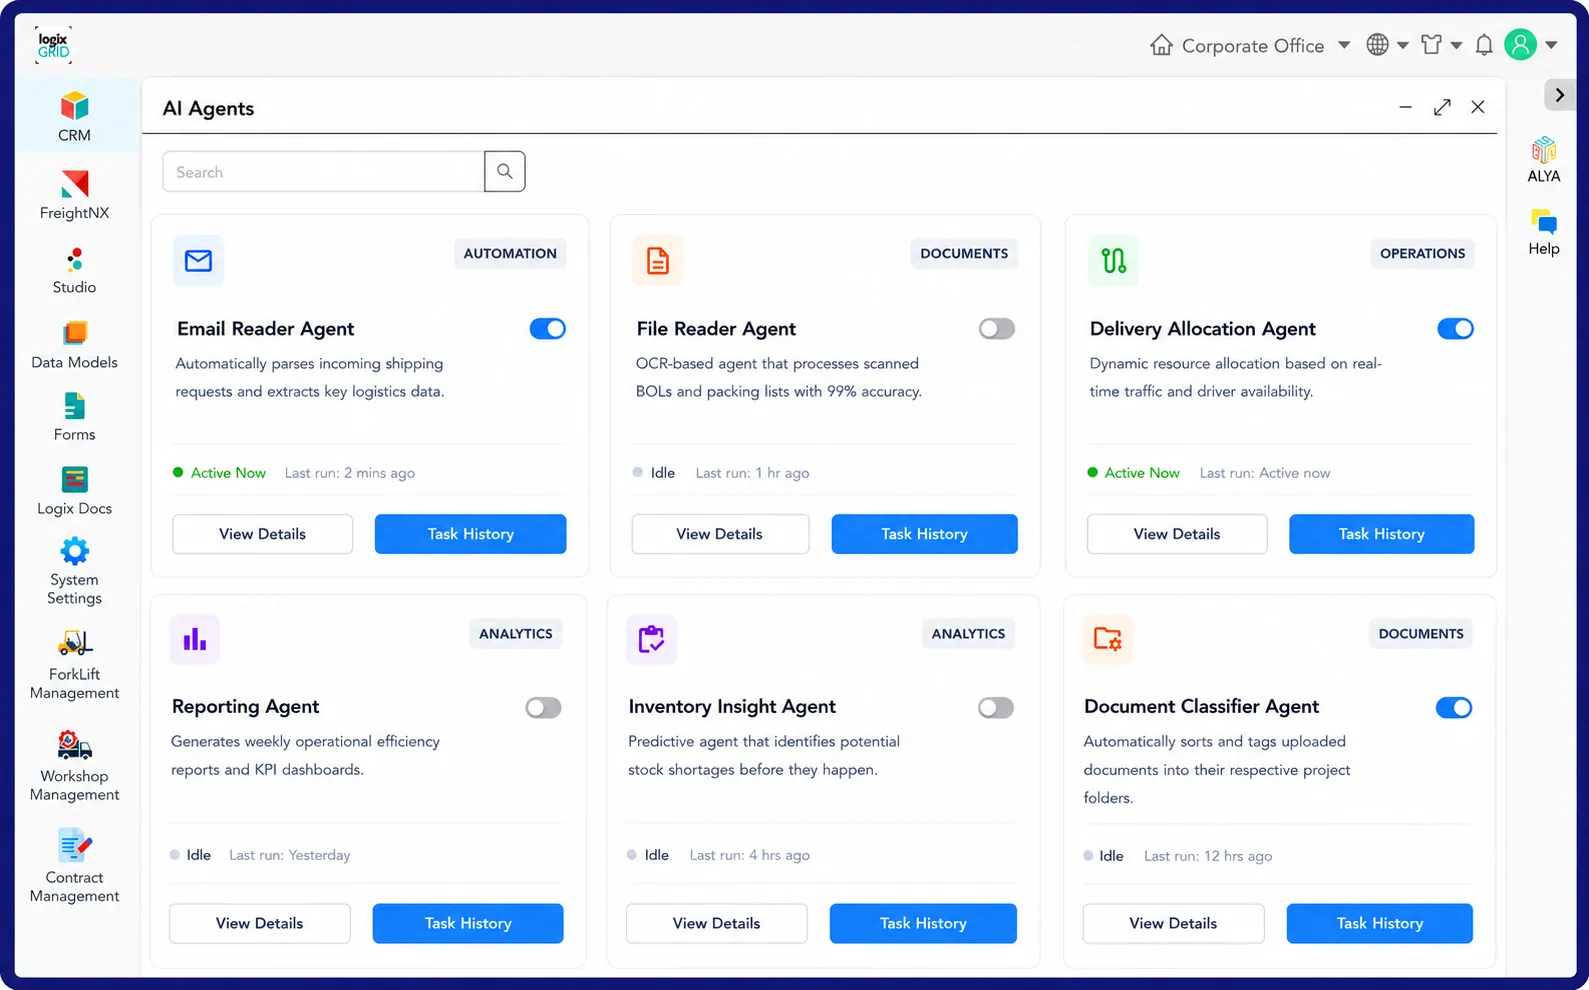Open Logix Docs in sidebar
Image resolution: width=1589 pixels, height=990 pixels.
[74, 492]
